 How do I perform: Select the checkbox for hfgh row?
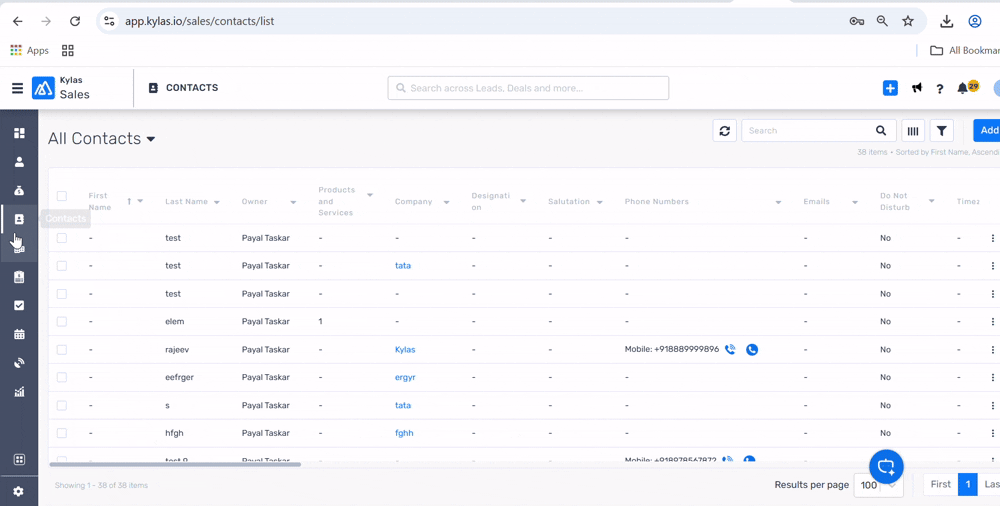(x=62, y=433)
